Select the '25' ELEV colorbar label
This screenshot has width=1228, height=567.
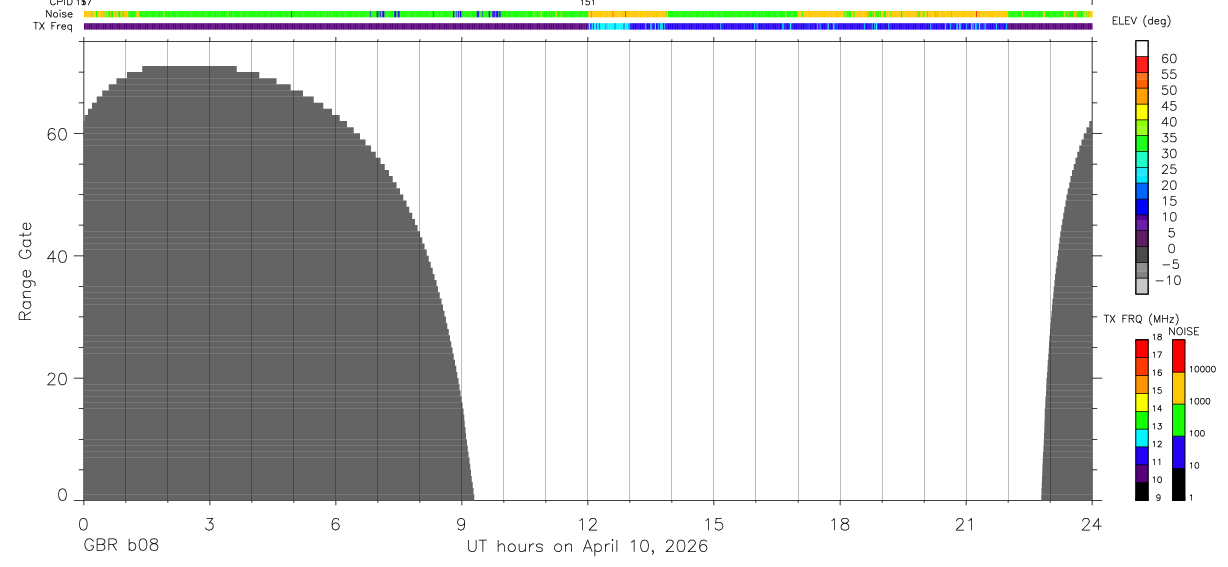coord(1168,170)
